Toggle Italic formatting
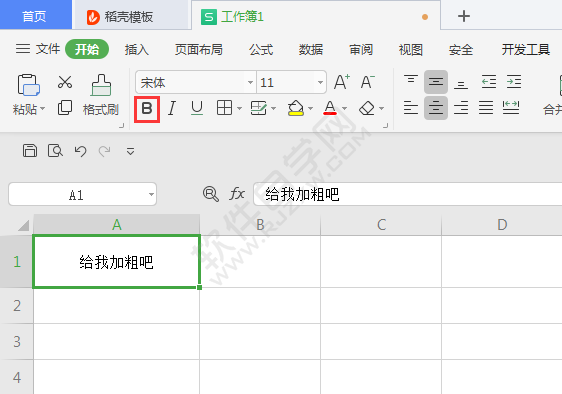The height and width of the screenshot is (394, 562). 172,108
